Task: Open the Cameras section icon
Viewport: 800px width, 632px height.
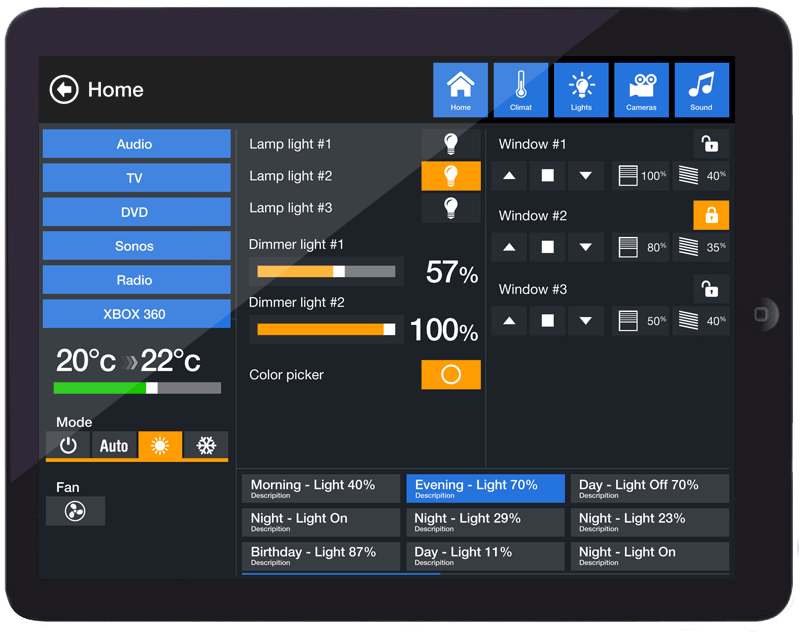Action: [641, 90]
